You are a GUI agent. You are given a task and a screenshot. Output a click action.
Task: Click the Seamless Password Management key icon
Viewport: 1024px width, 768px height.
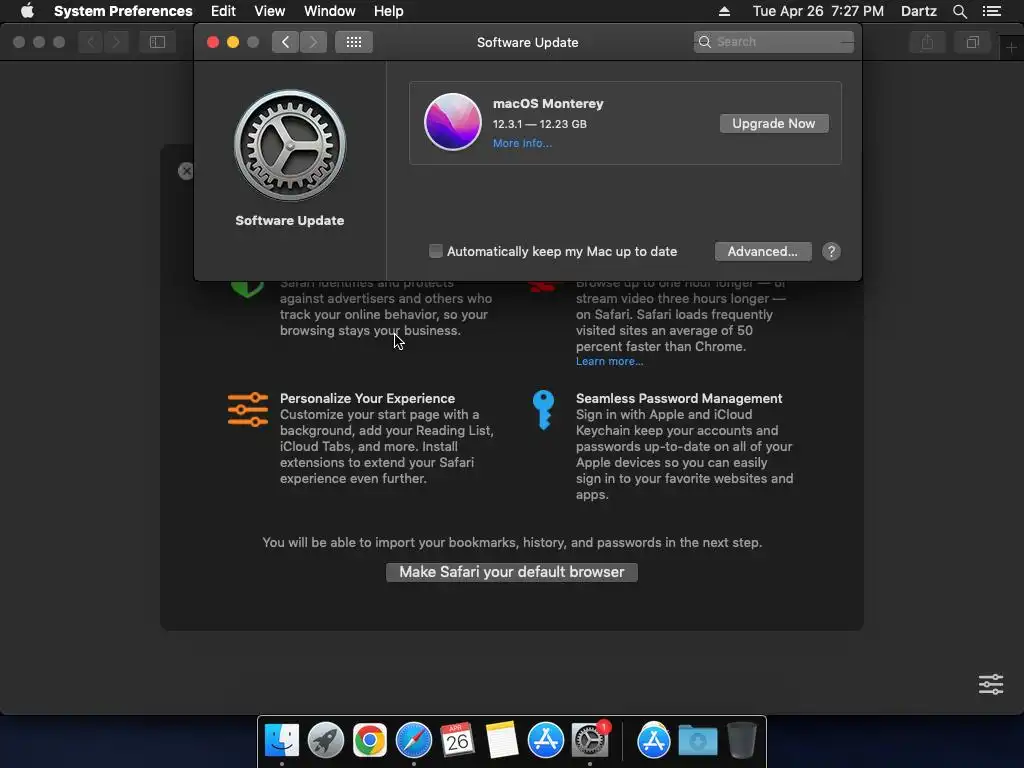click(x=543, y=409)
